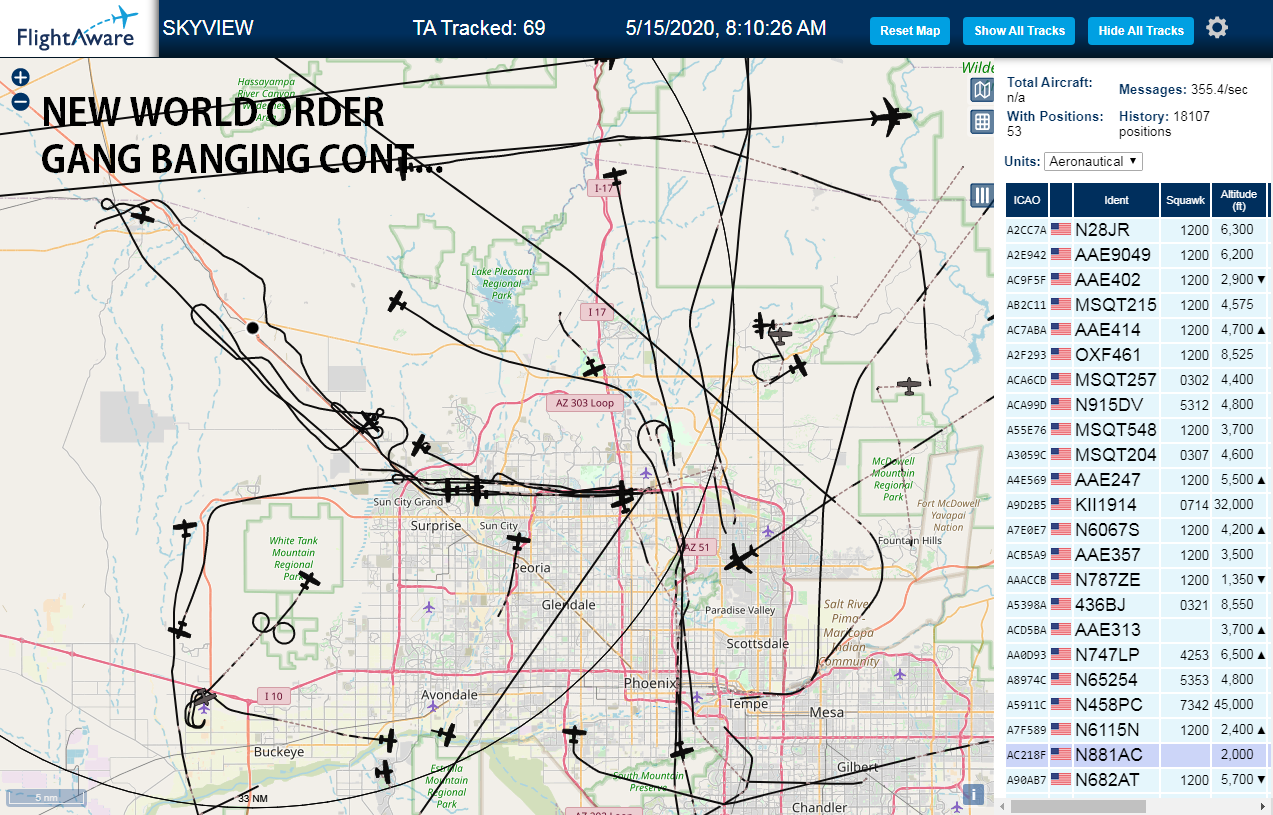Click purple airport marker left of Tempe
Image resolution: width=1273 pixels, height=815 pixels.
[x=697, y=696]
